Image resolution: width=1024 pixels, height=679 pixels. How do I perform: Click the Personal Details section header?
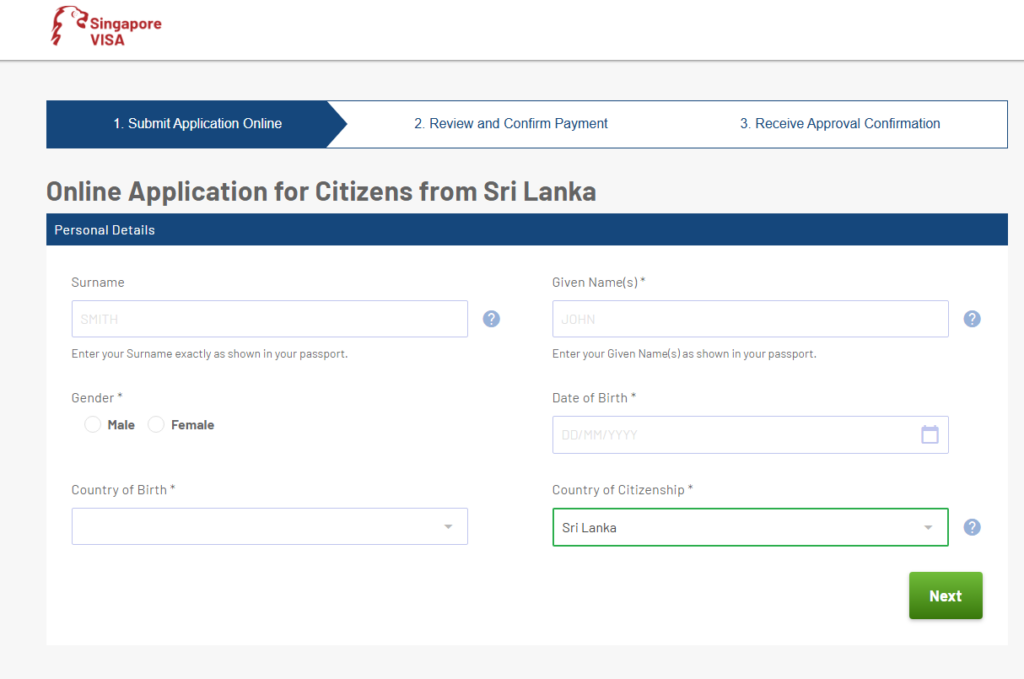click(105, 230)
